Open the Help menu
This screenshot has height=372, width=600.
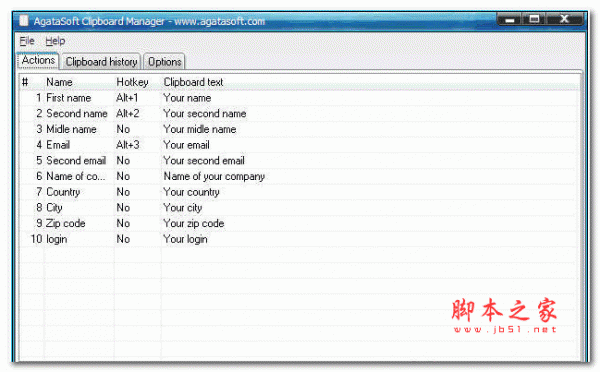click(55, 41)
